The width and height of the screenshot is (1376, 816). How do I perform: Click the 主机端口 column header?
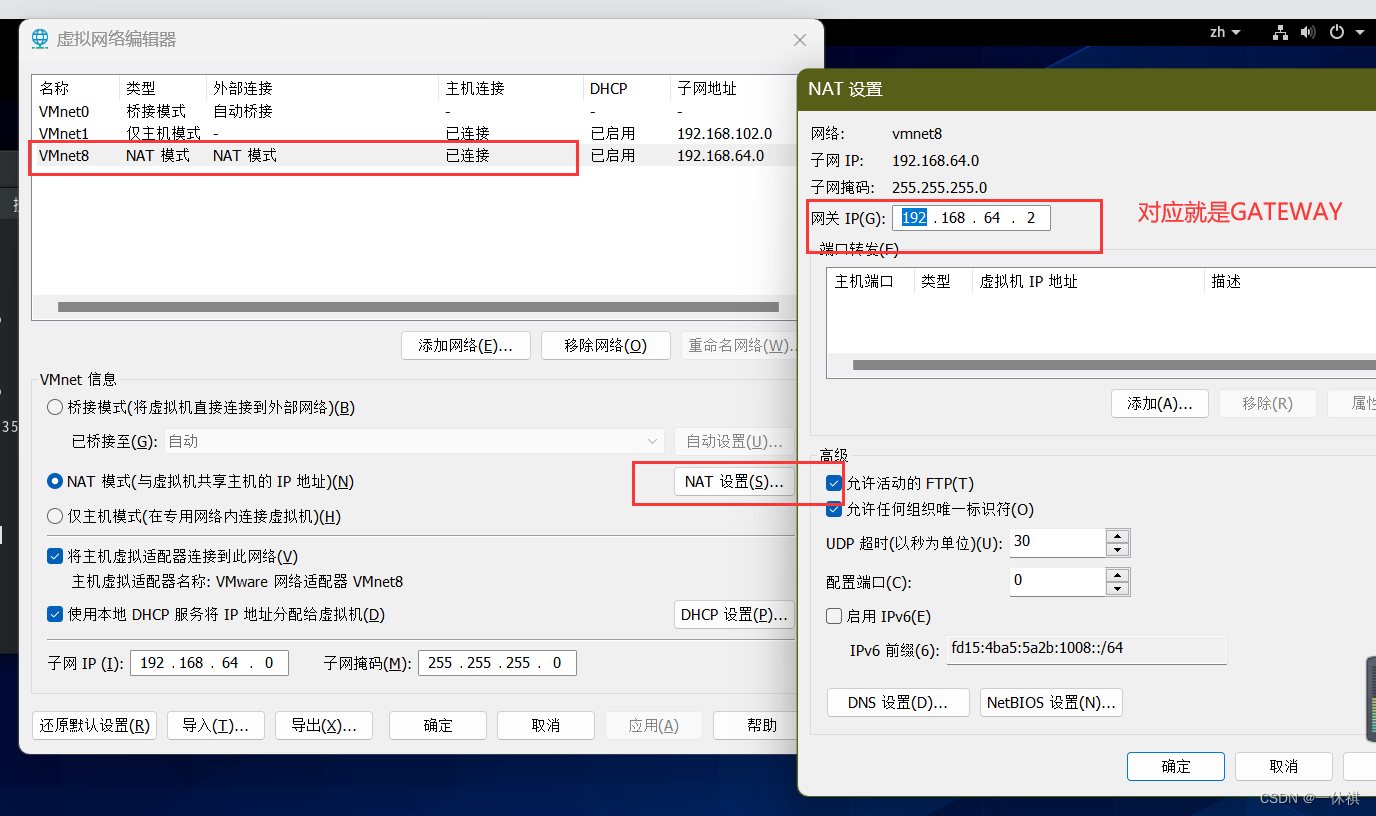tap(870, 281)
